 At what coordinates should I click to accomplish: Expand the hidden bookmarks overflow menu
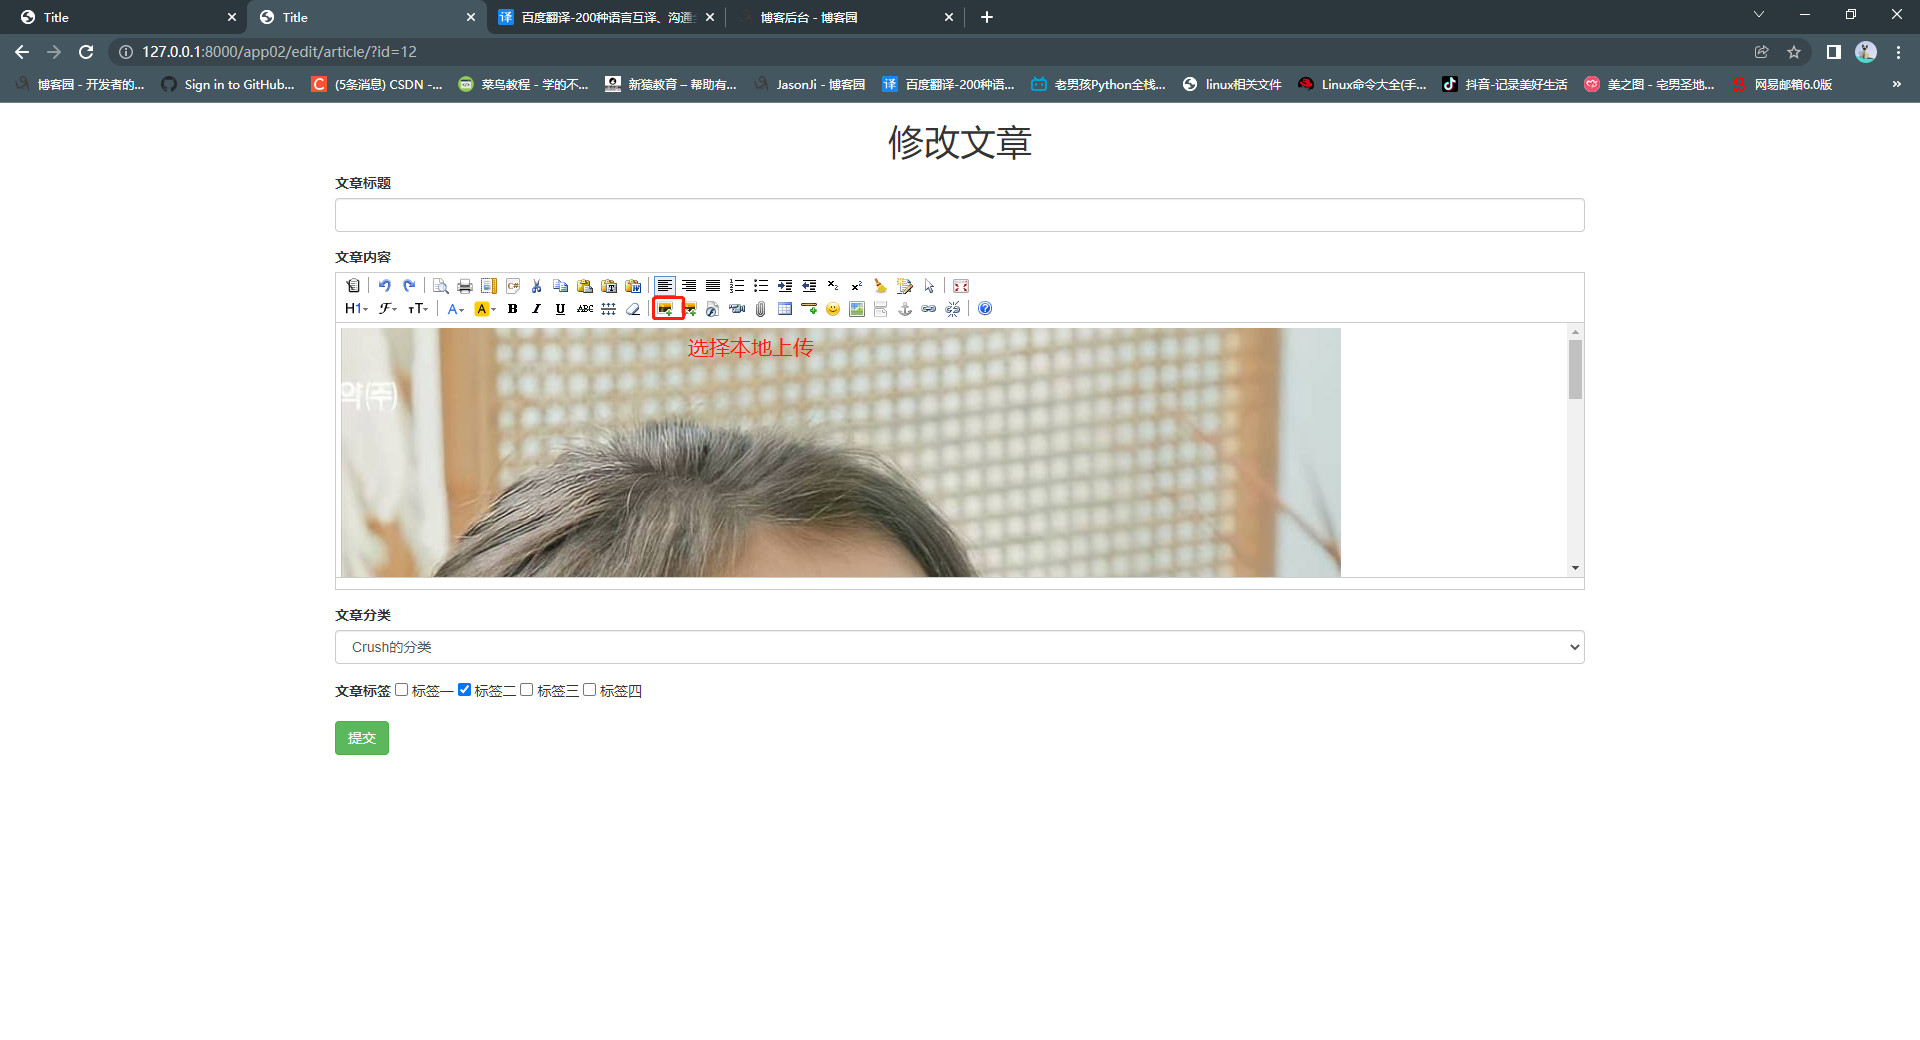coord(1896,84)
